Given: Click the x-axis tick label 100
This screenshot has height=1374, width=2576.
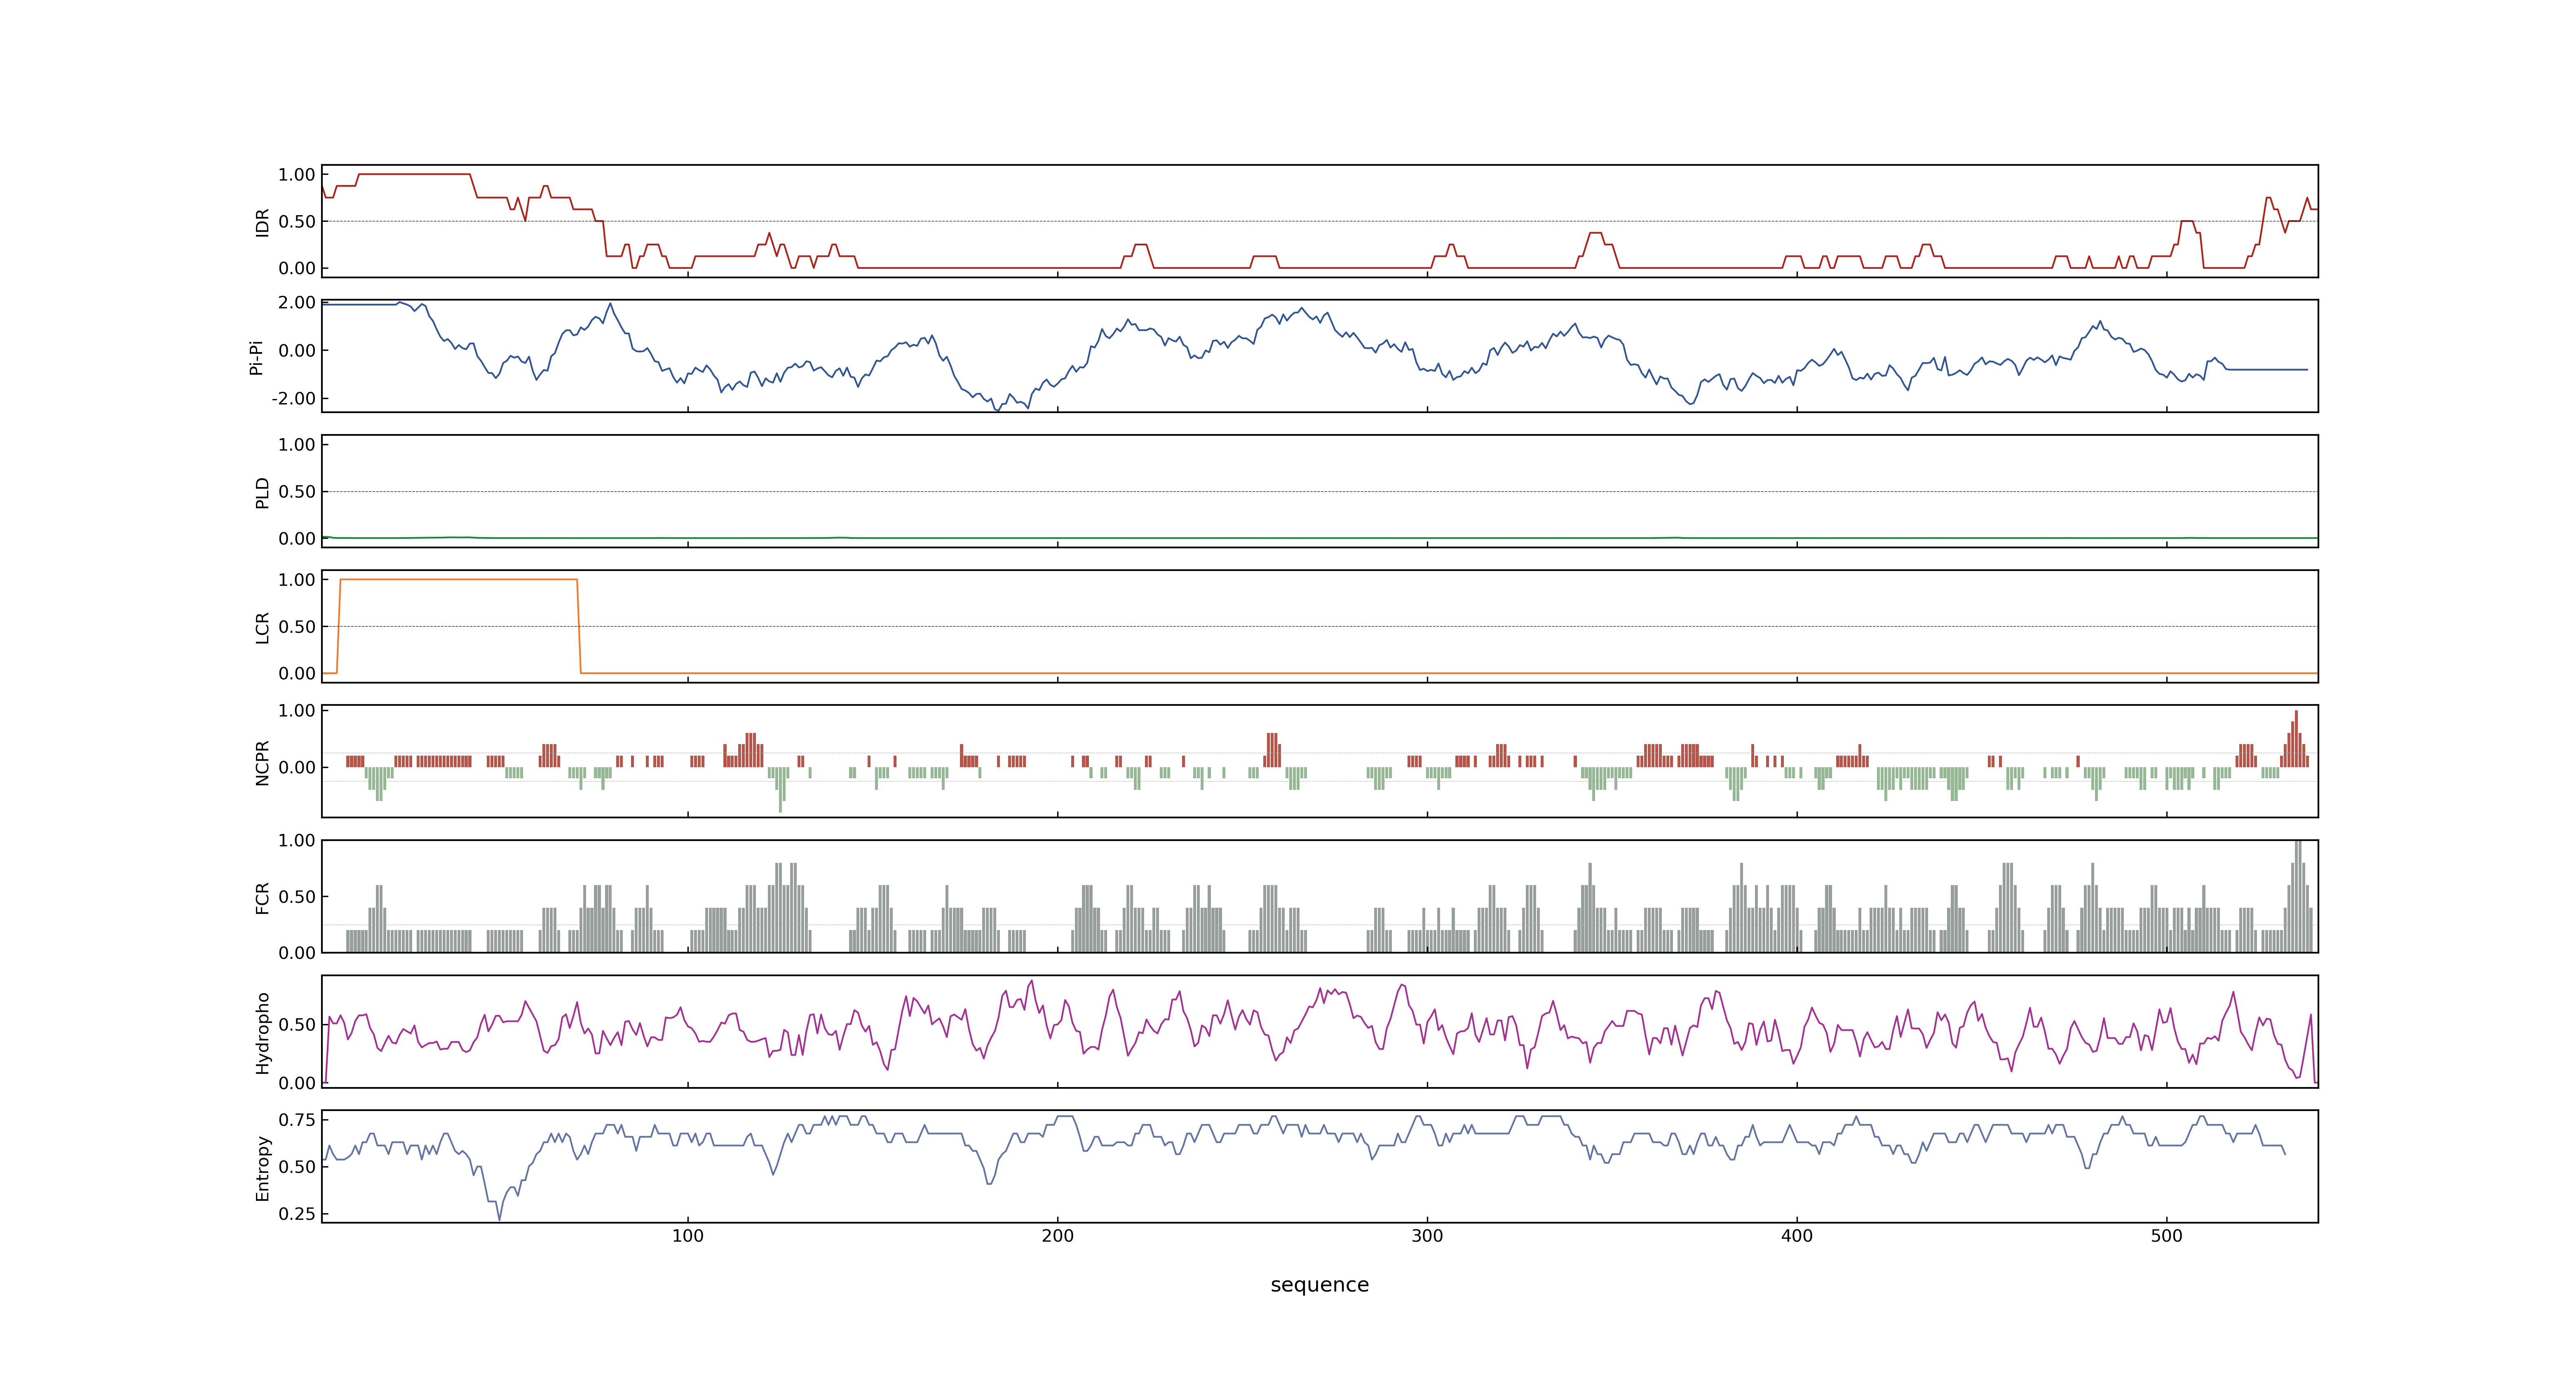Looking at the screenshot, I should 688,1236.
